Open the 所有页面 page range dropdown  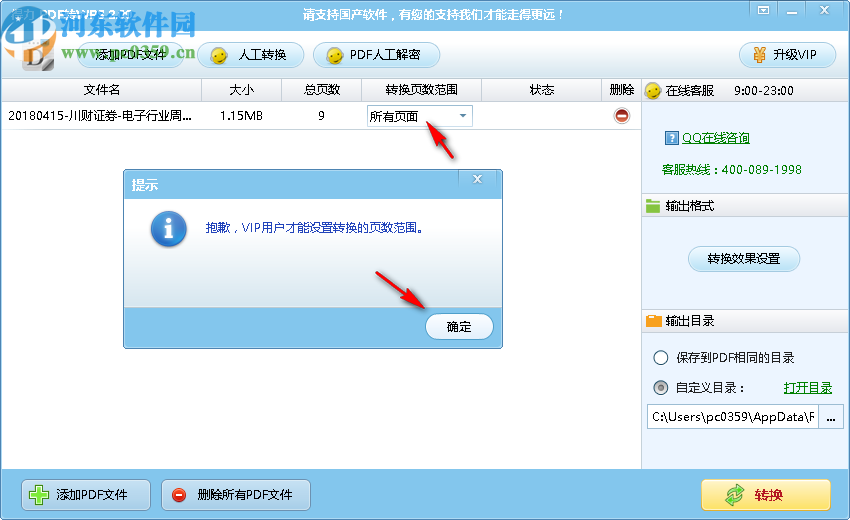420,116
